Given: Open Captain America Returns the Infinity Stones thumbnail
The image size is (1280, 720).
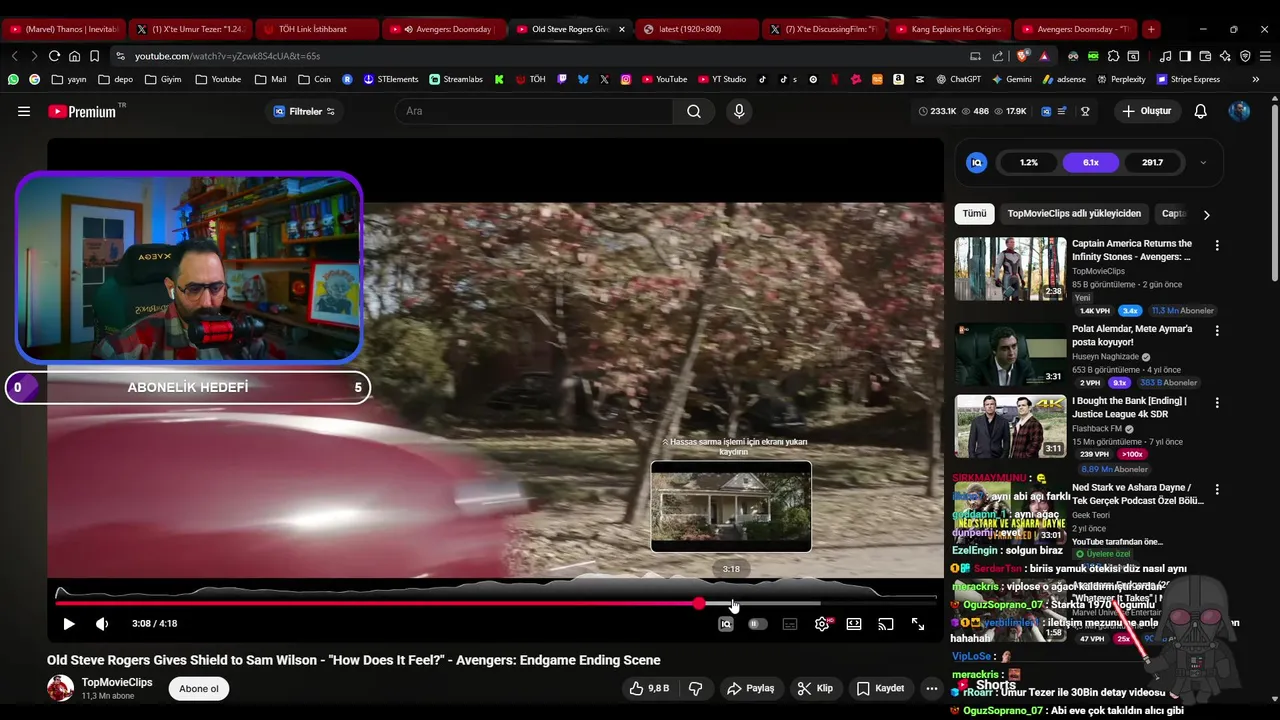Looking at the screenshot, I should pyautogui.click(x=1010, y=269).
